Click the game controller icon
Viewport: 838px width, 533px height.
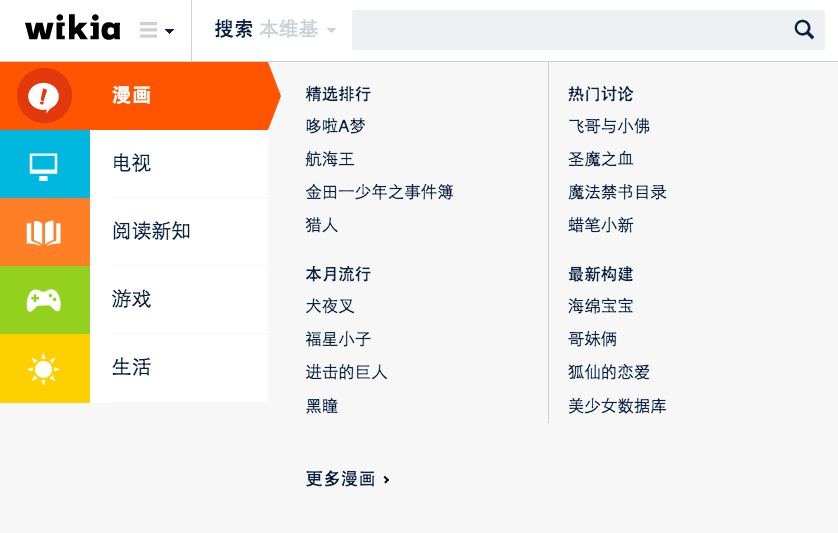[44, 300]
